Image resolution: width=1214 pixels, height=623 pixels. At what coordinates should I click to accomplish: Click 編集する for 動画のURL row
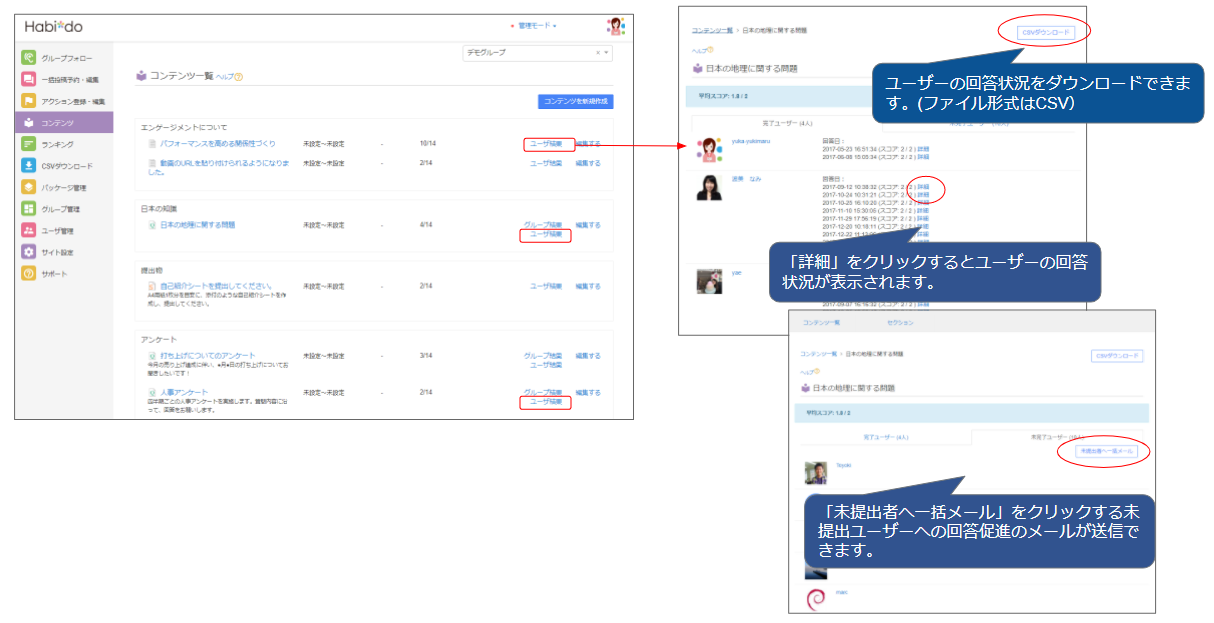pyautogui.click(x=588, y=162)
